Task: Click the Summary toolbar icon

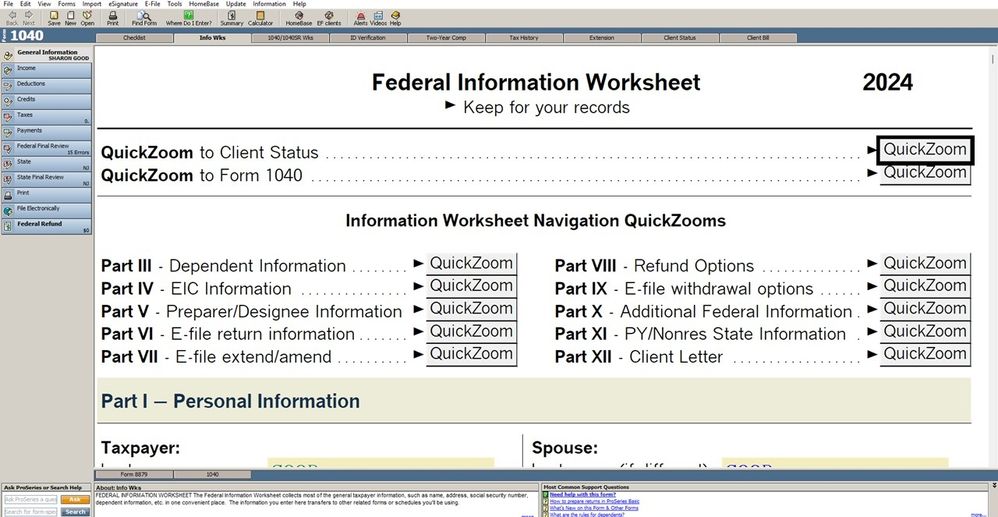Action: pos(231,18)
